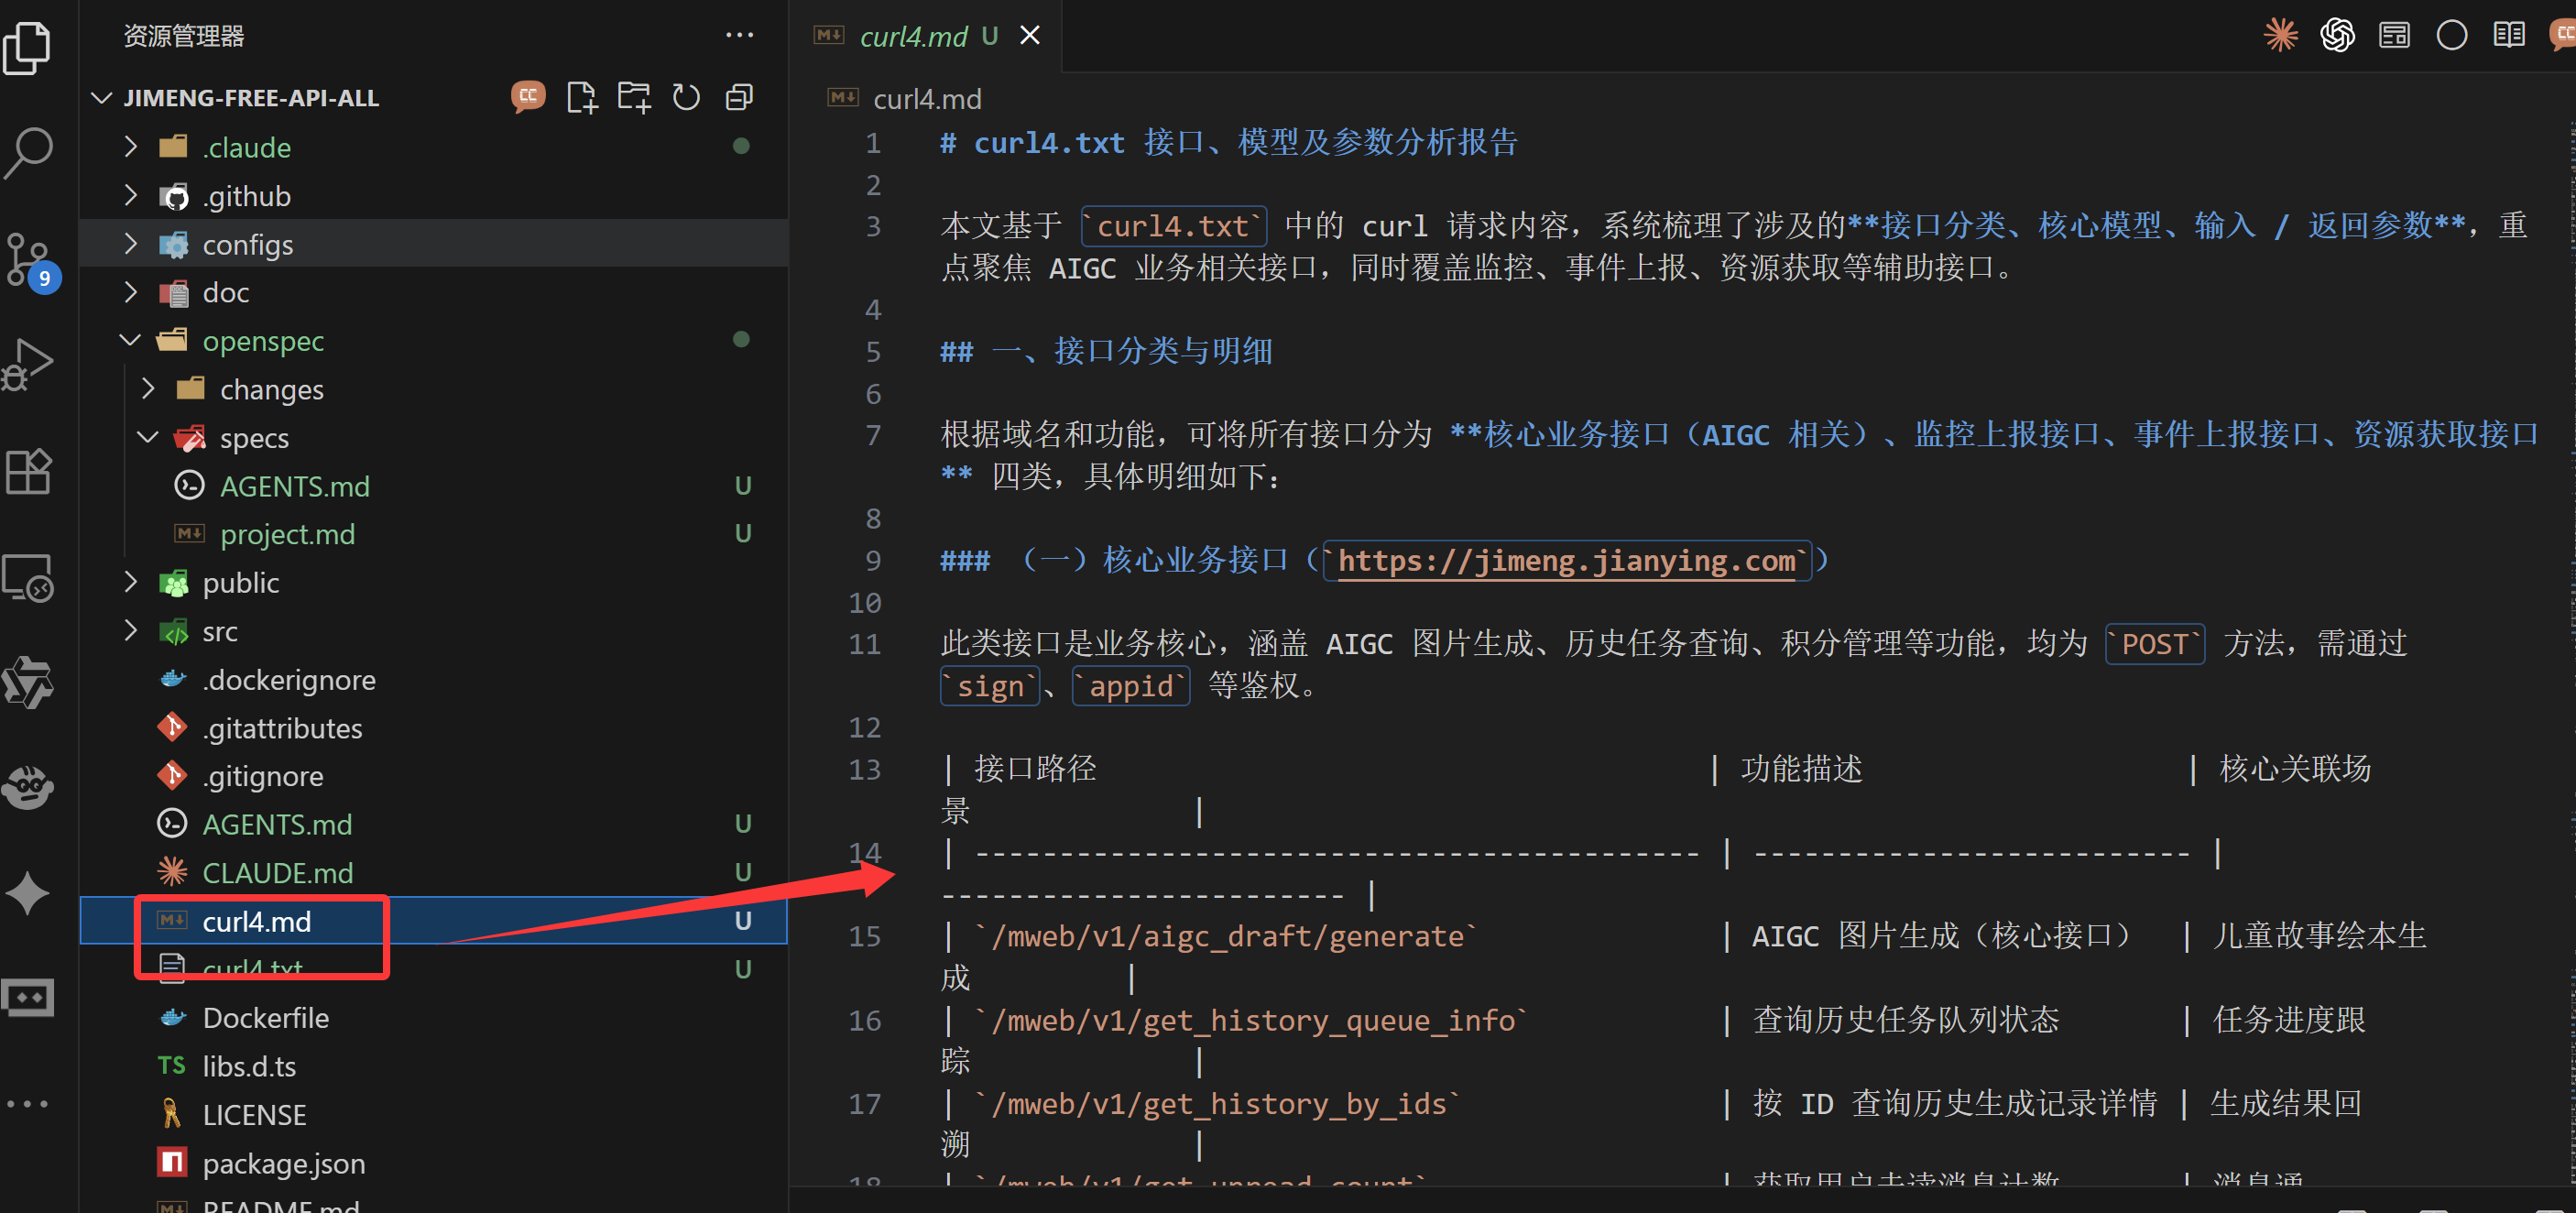Open the Search view in the activity bar
Screen dimensions: 2576x1213
pyautogui.click(x=29, y=152)
